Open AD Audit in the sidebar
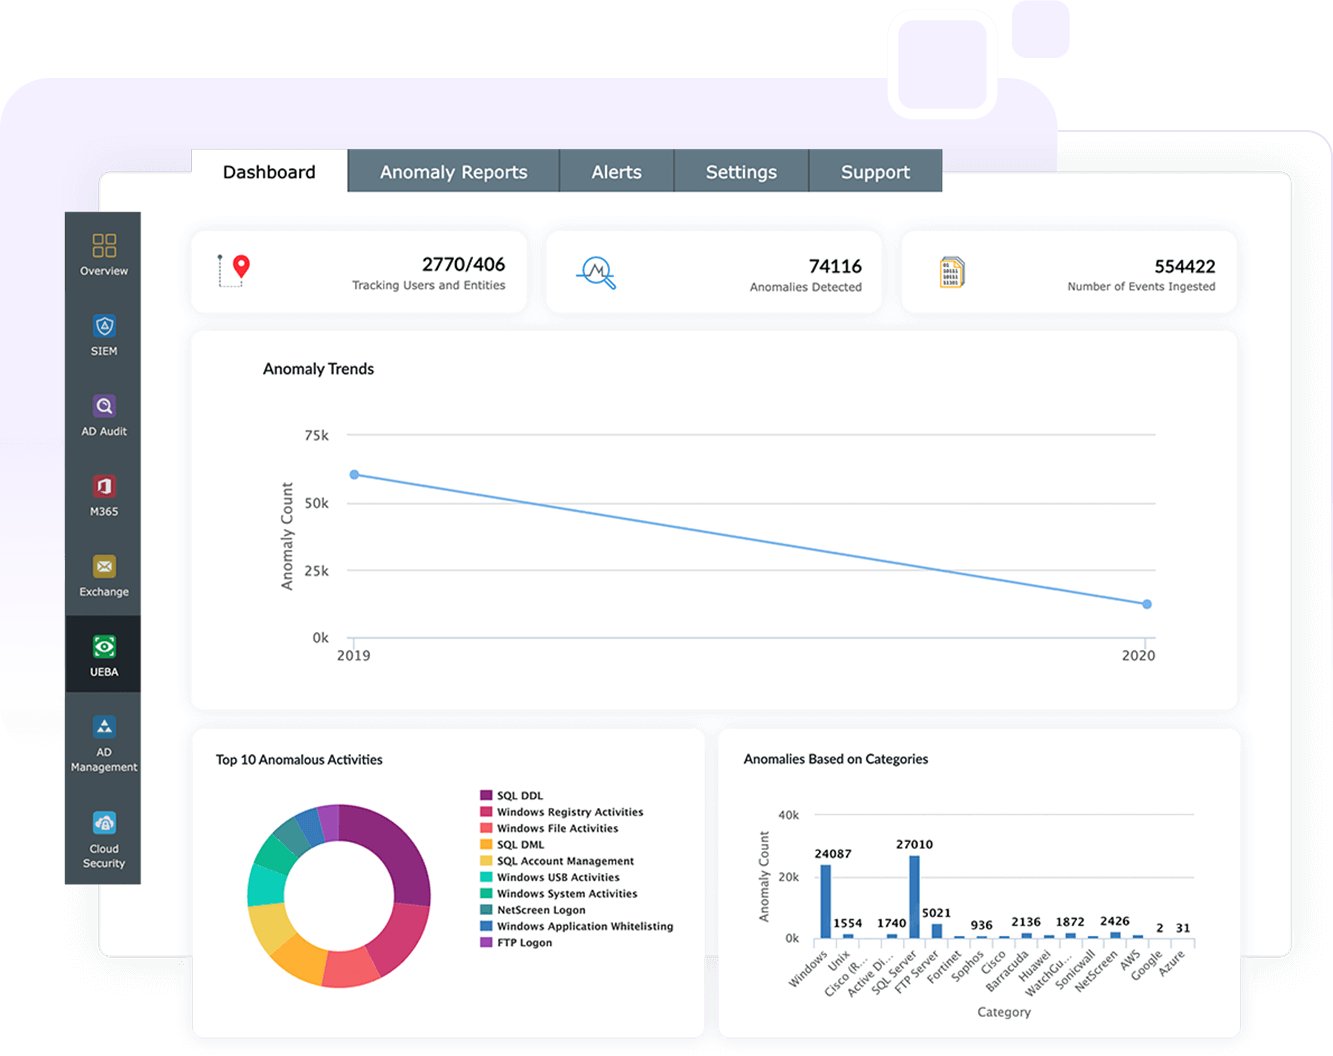Screen dimensions: 1333x1056 pyautogui.click(x=104, y=406)
